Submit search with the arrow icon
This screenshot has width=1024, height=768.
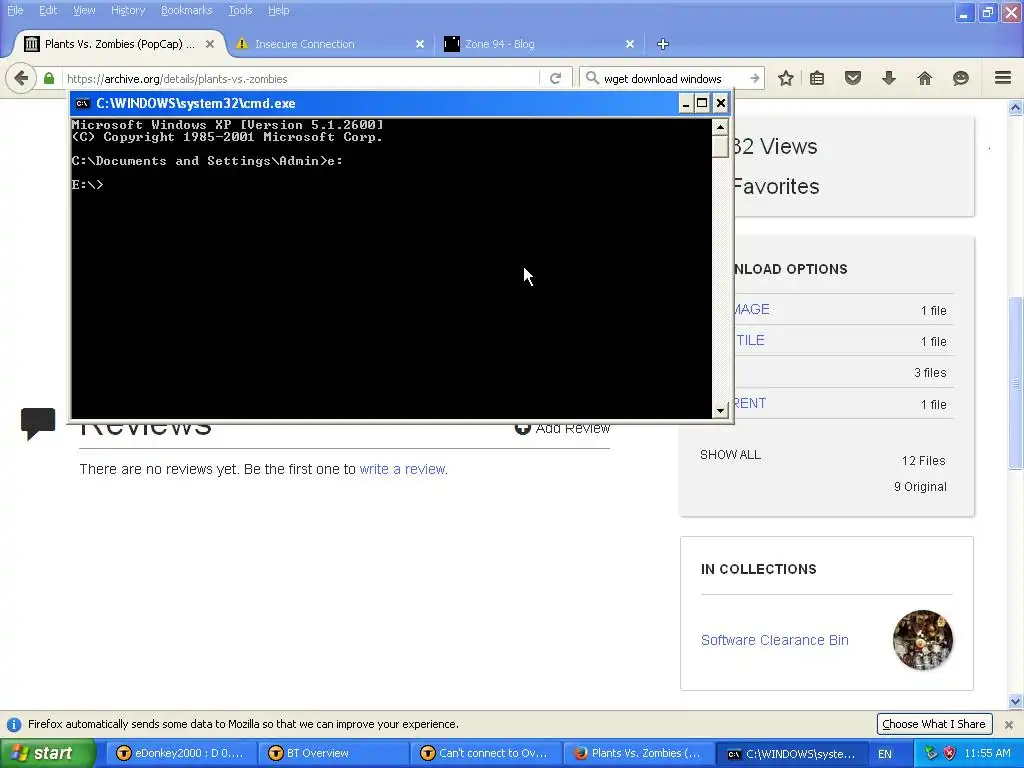point(754,78)
